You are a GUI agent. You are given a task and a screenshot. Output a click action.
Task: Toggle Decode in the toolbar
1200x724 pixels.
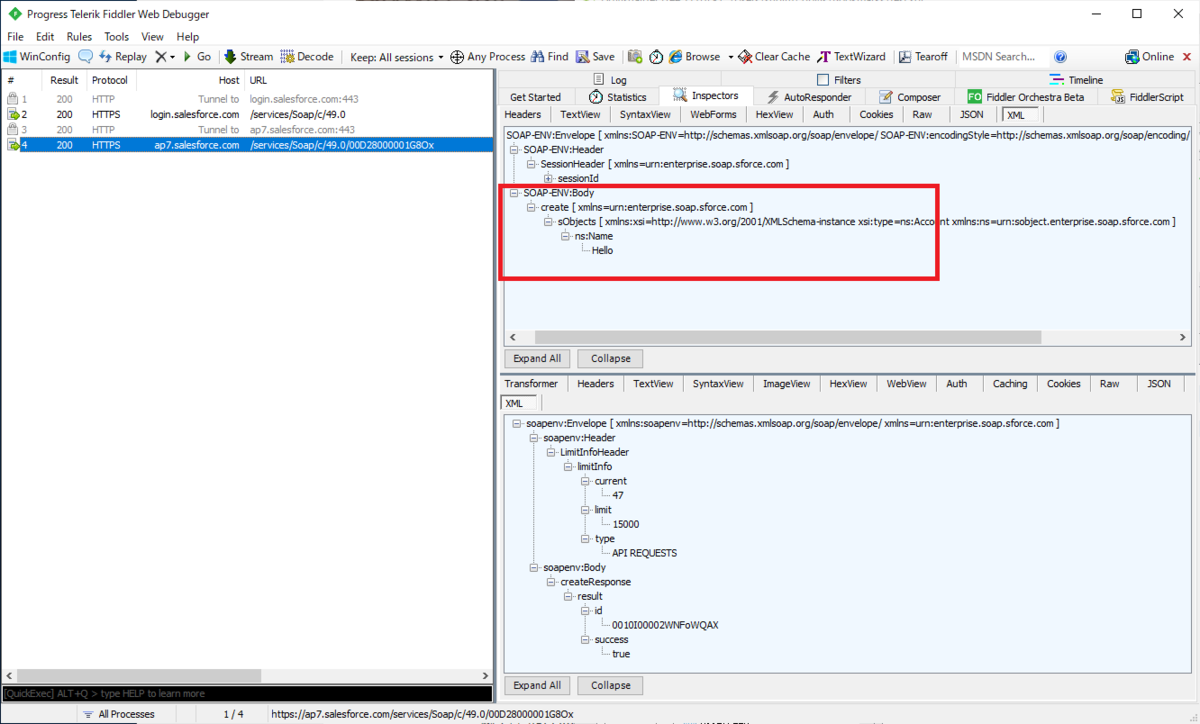(x=307, y=57)
